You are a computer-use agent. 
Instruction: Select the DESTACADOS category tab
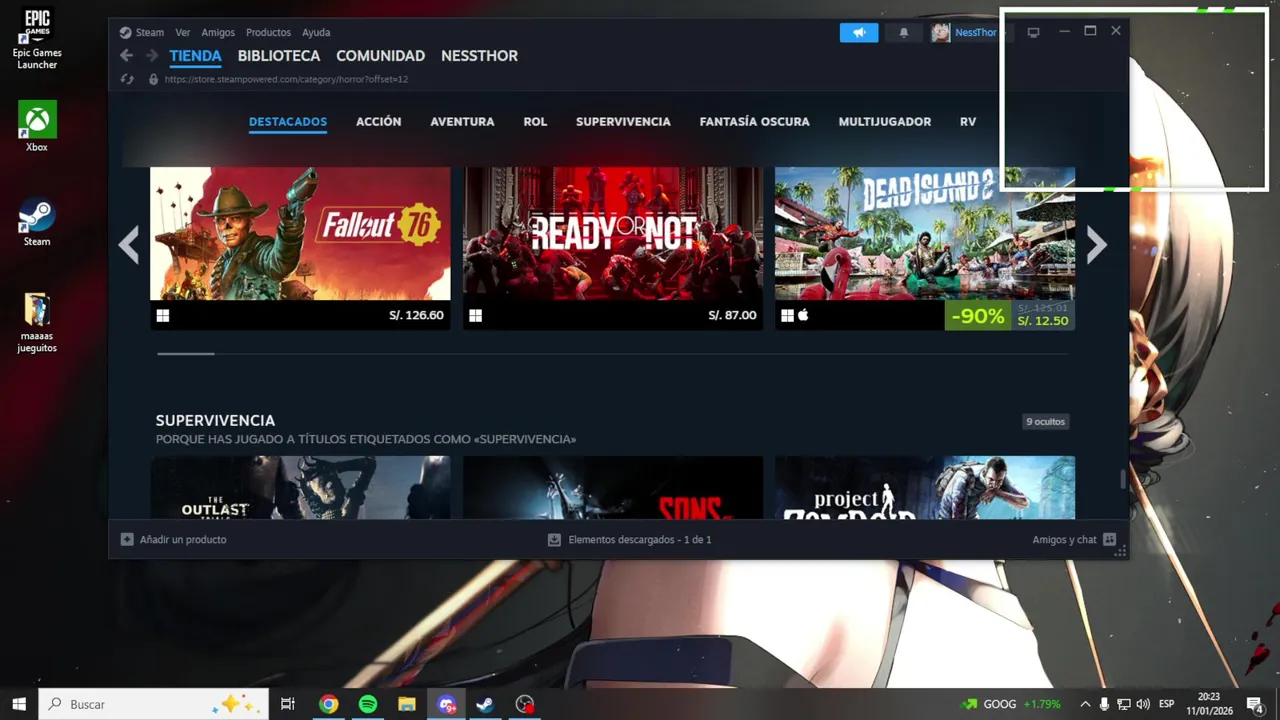(288, 121)
